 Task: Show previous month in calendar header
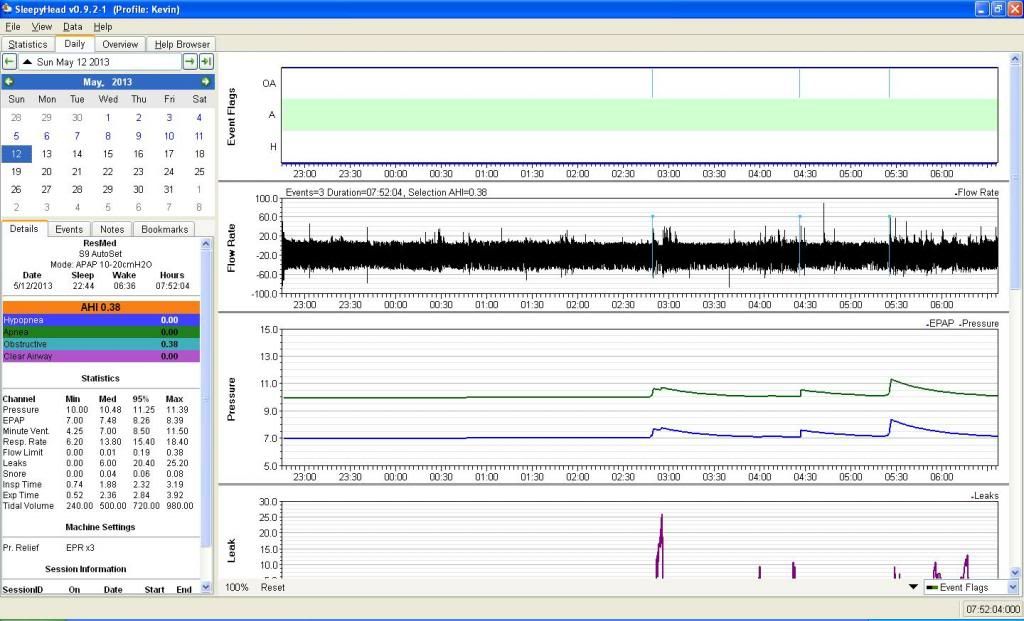pyautogui.click(x=8, y=82)
